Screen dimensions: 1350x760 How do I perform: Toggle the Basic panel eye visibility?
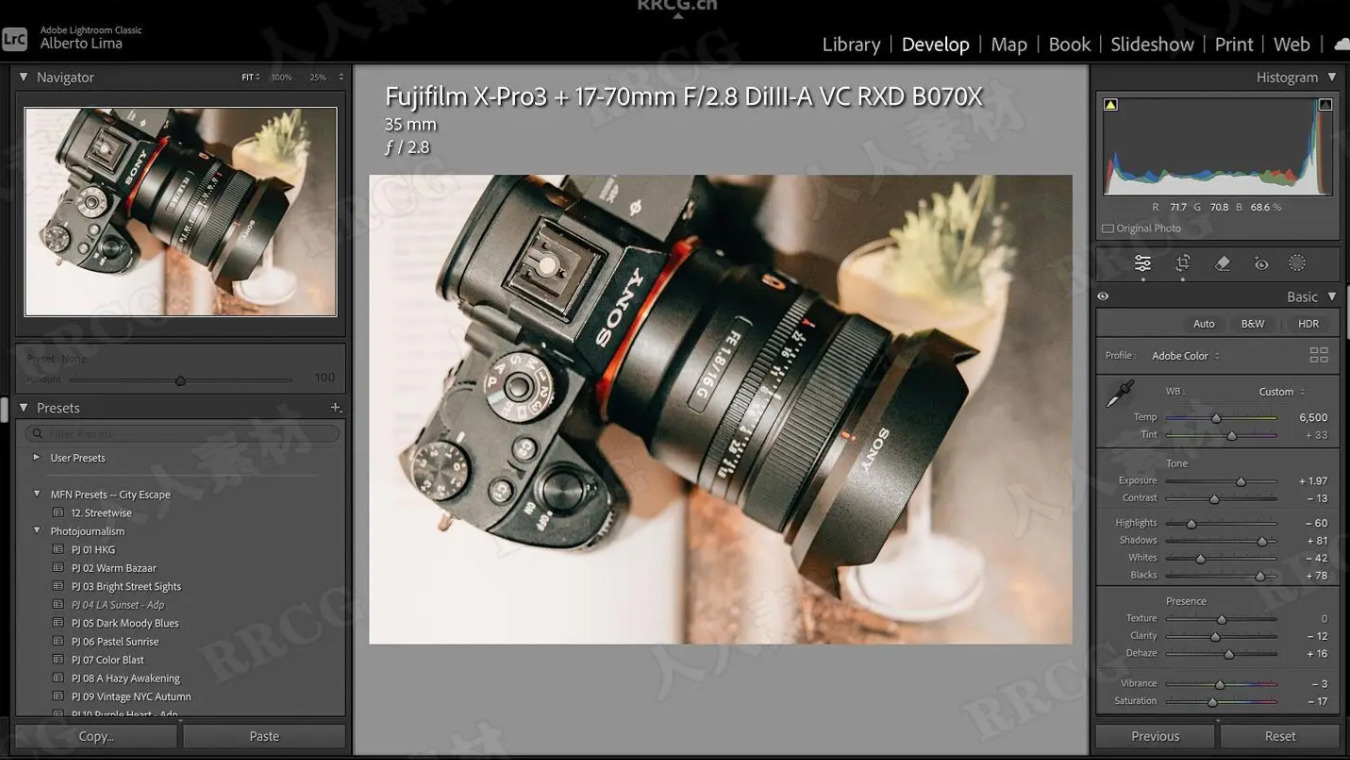1103,297
